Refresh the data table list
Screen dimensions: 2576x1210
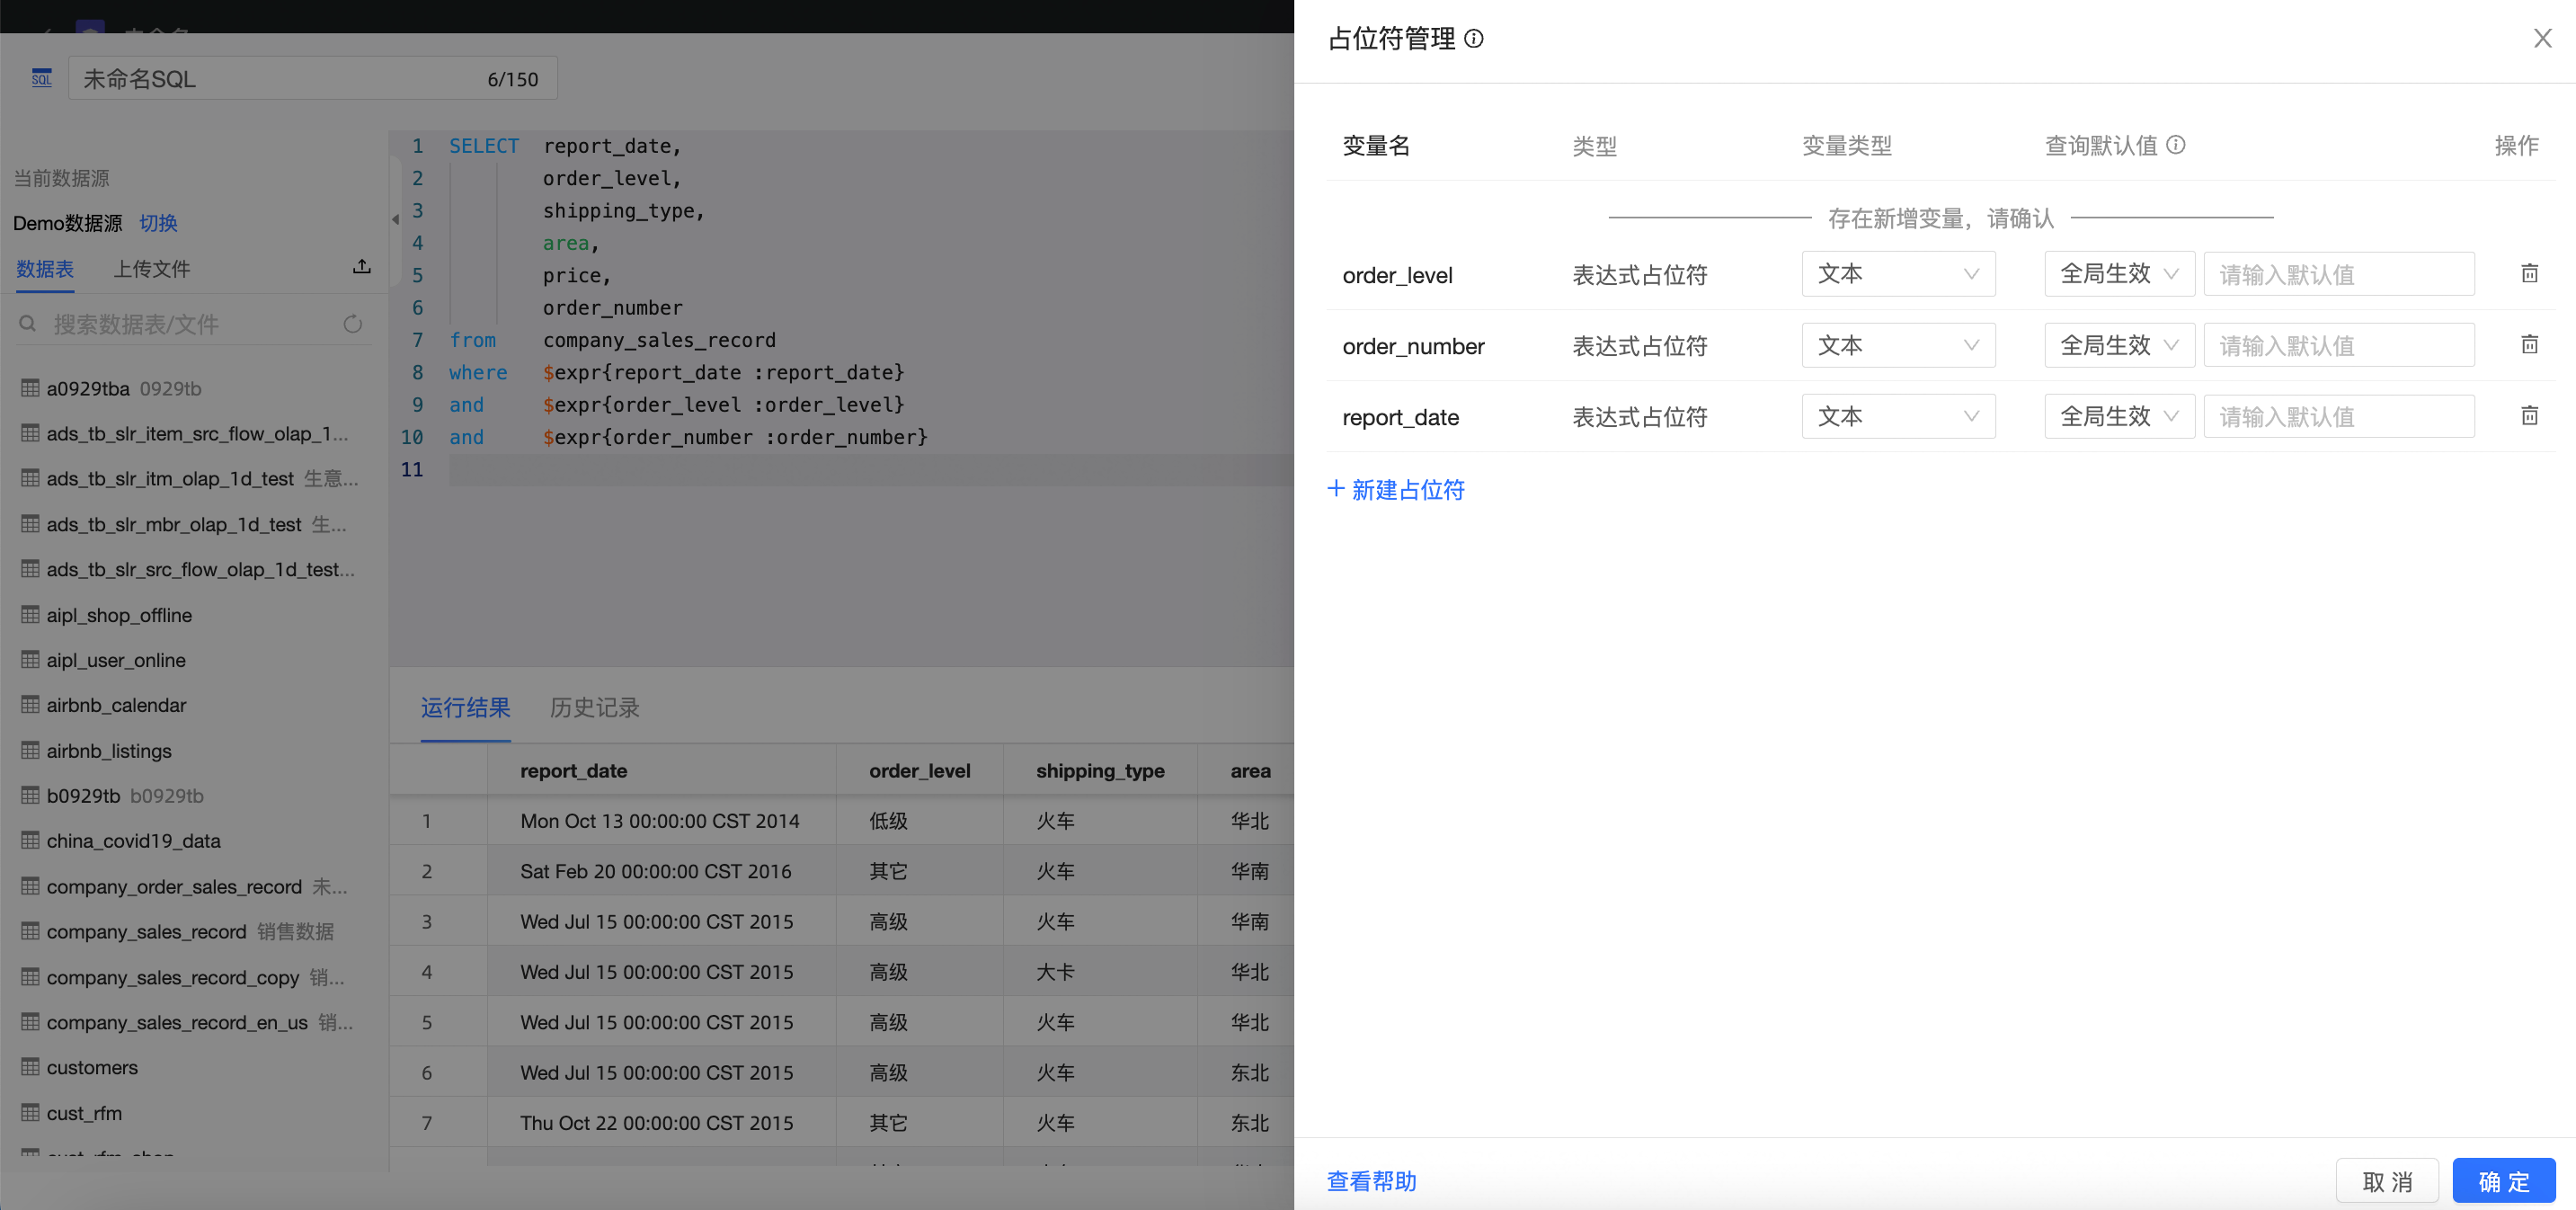353,324
